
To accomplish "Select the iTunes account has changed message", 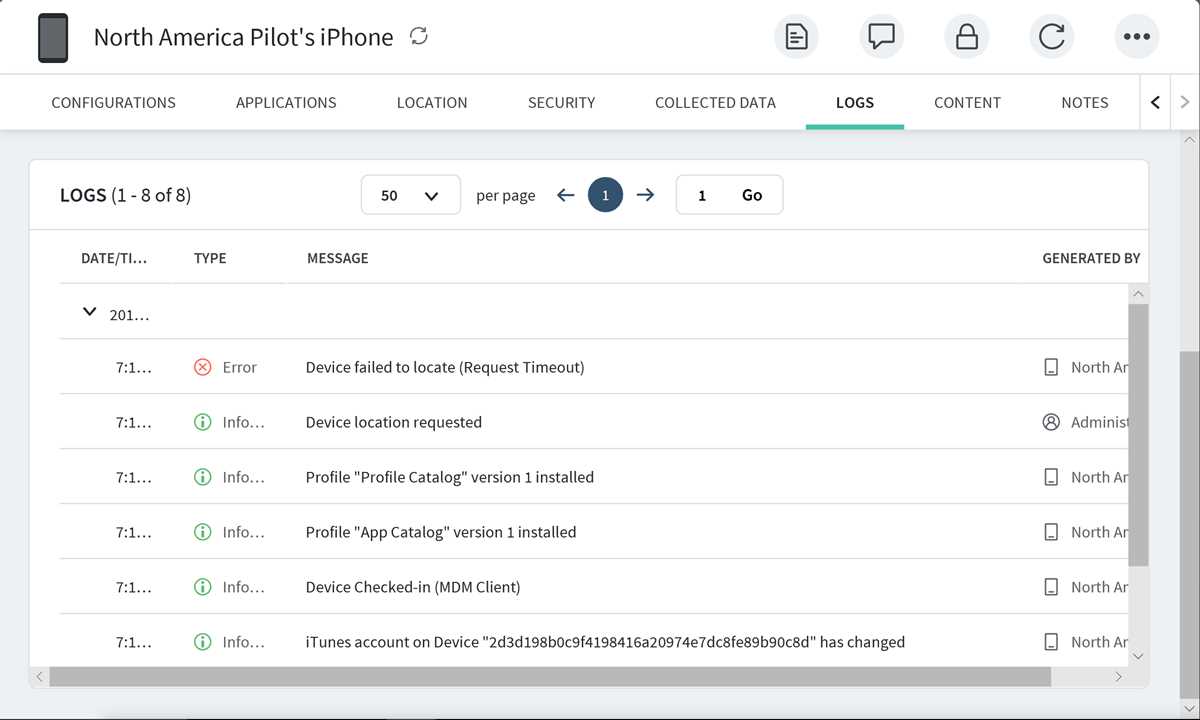I will [x=605, y=642].
